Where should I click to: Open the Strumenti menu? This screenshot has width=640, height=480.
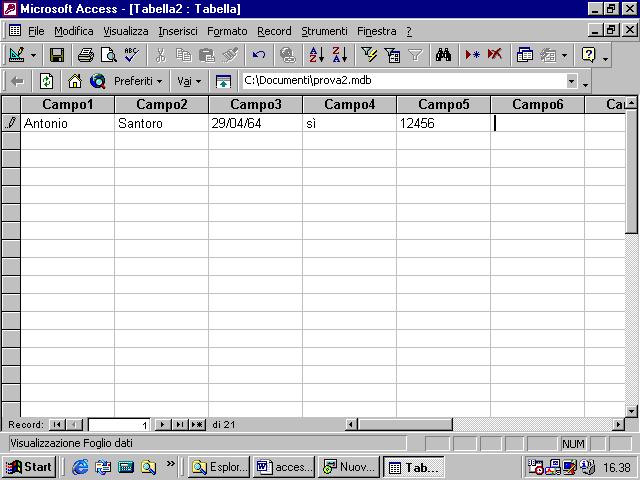tap(324, 31)
